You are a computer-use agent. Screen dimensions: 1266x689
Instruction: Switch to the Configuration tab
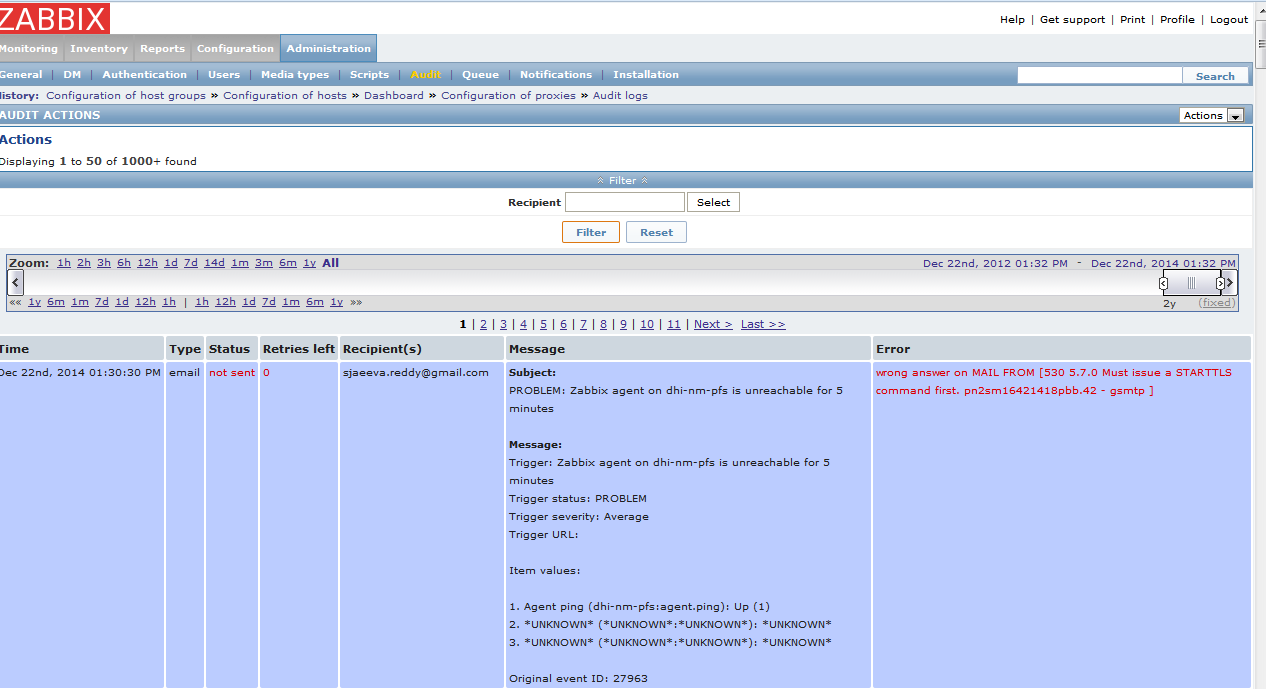[x=235, y=48]
